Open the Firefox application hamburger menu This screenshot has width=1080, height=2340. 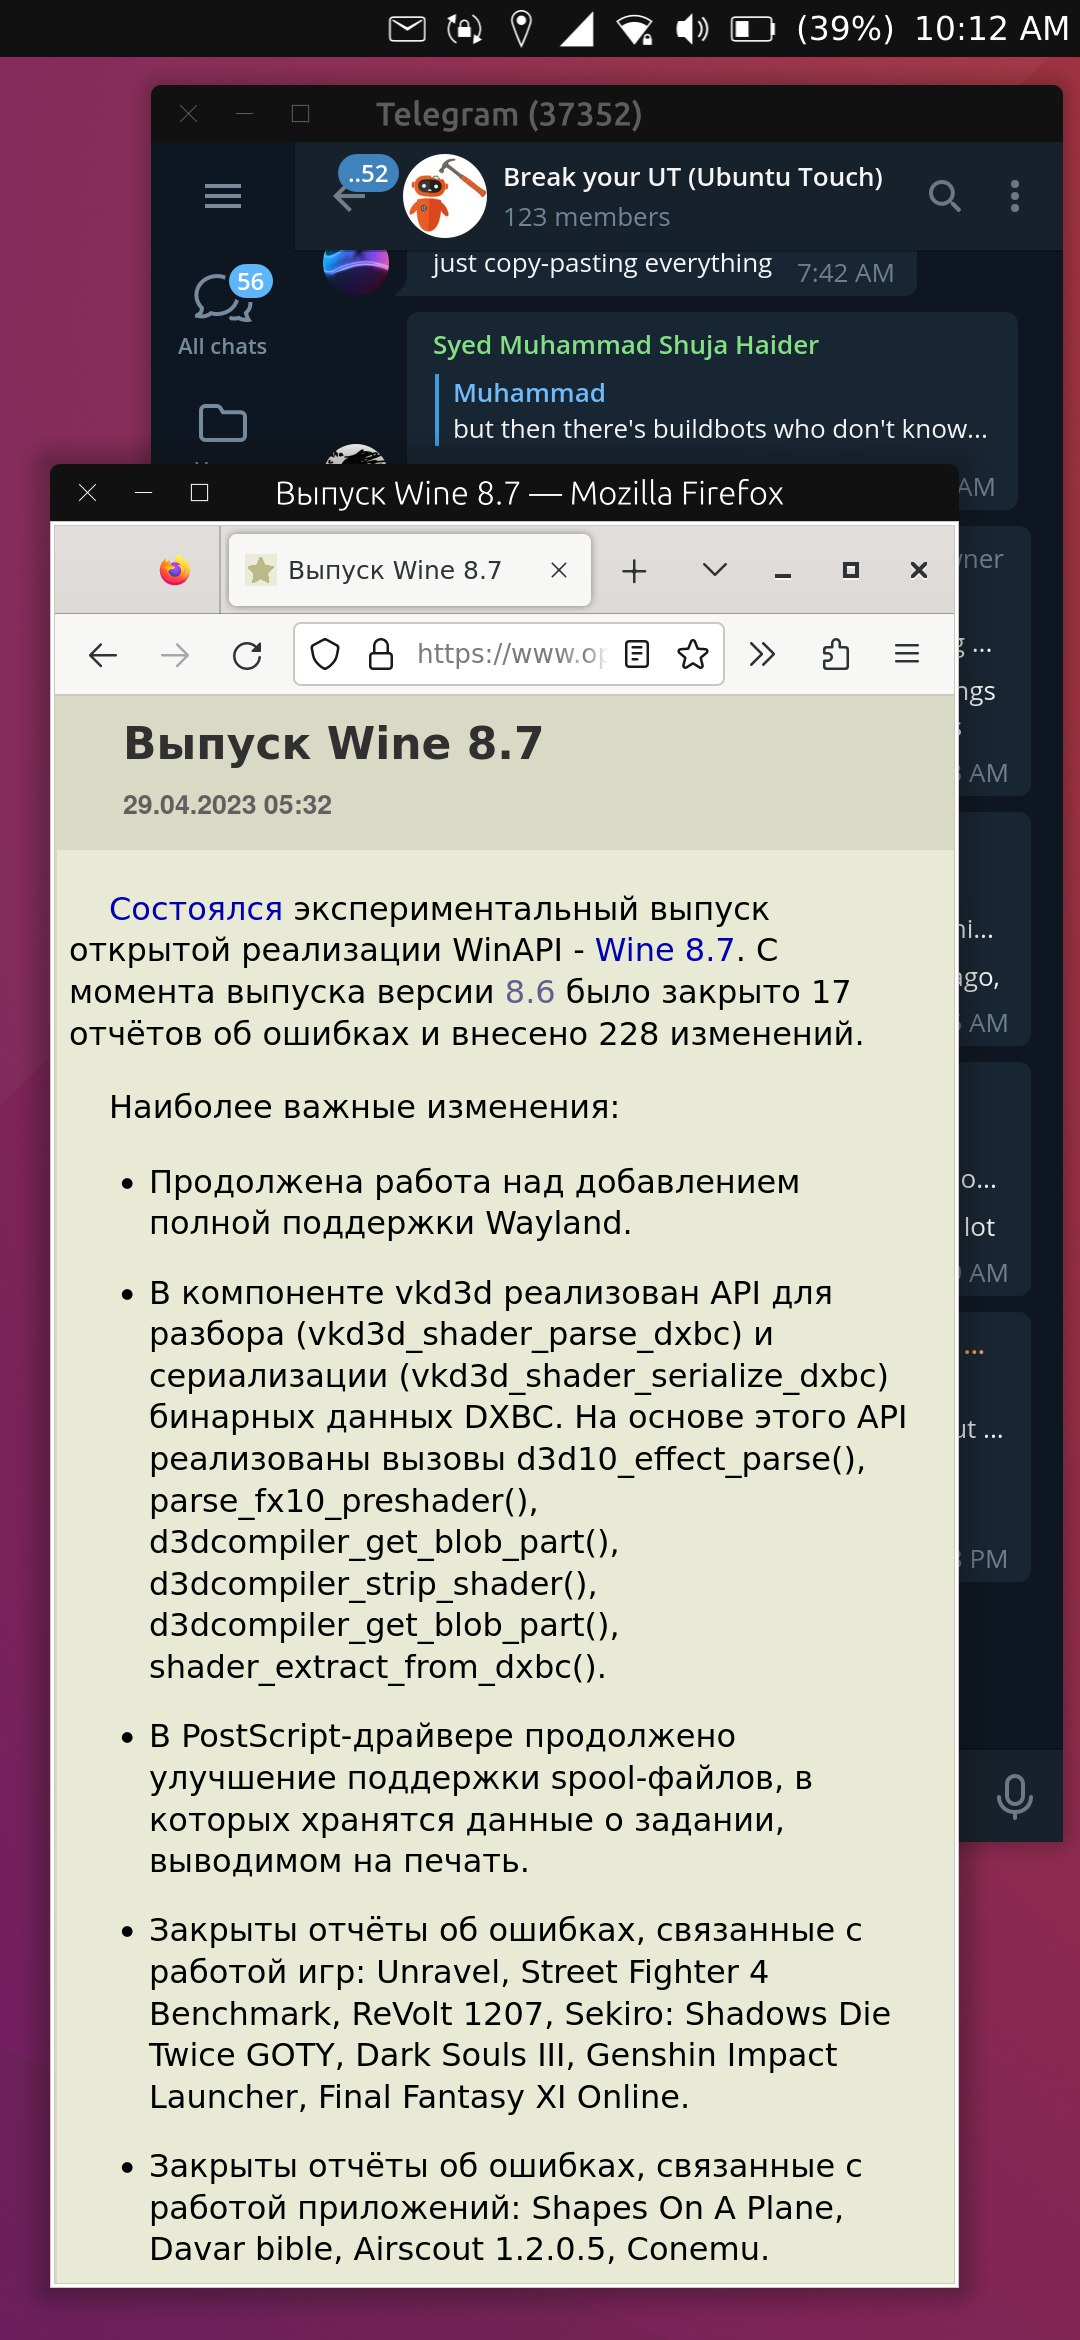[x=907, y=654]
